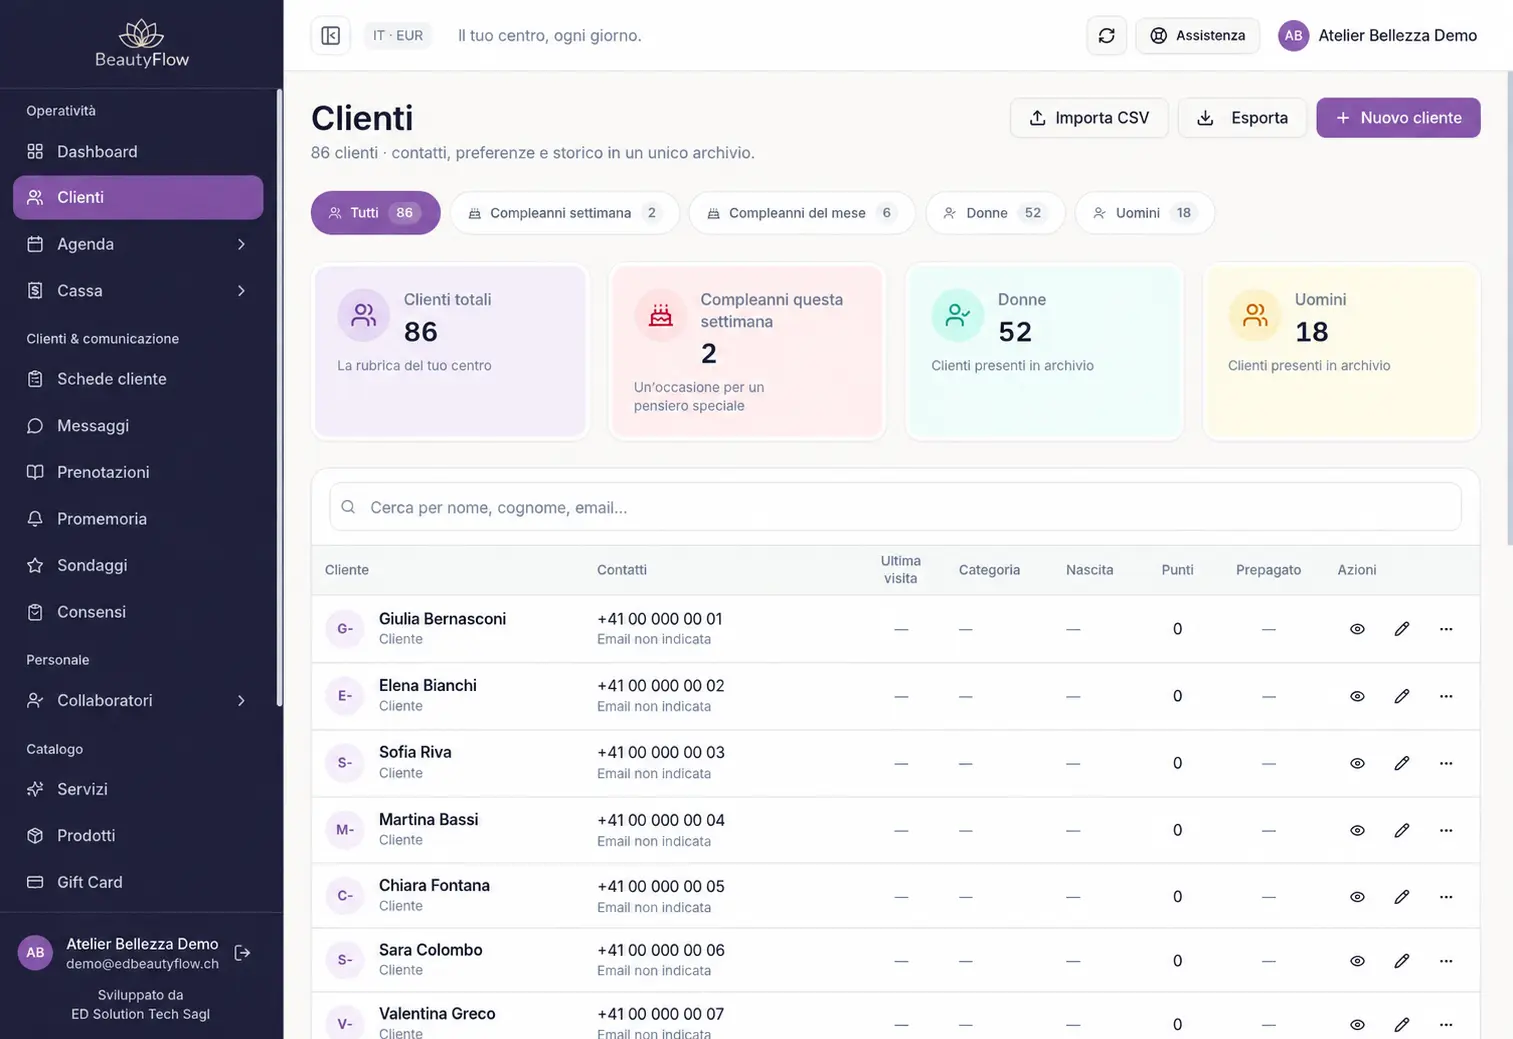Filter clients by Uomini
Viewport: 1513px width, 1039px height.
coord(1144,213)
